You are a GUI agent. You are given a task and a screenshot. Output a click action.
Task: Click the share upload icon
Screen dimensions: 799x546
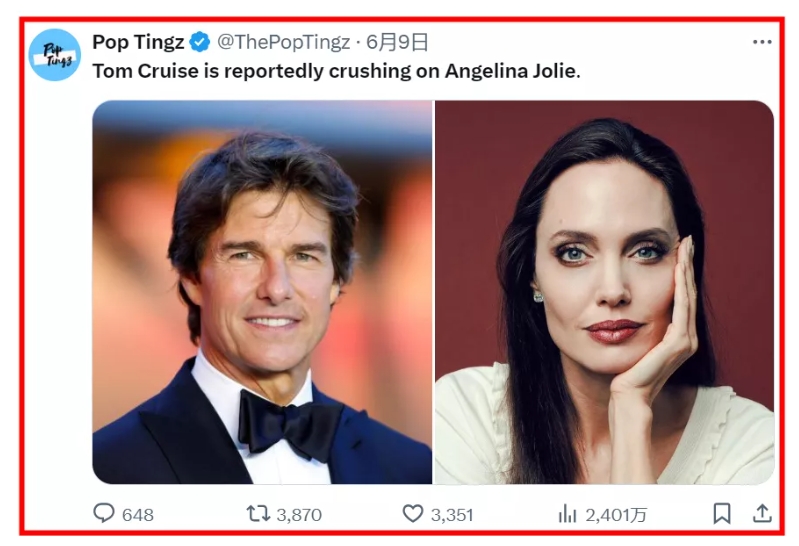762,513
